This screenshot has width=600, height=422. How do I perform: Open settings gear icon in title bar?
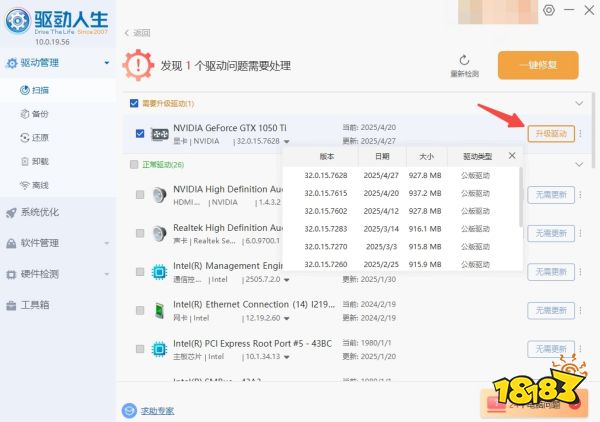click(x=549, y=10)
